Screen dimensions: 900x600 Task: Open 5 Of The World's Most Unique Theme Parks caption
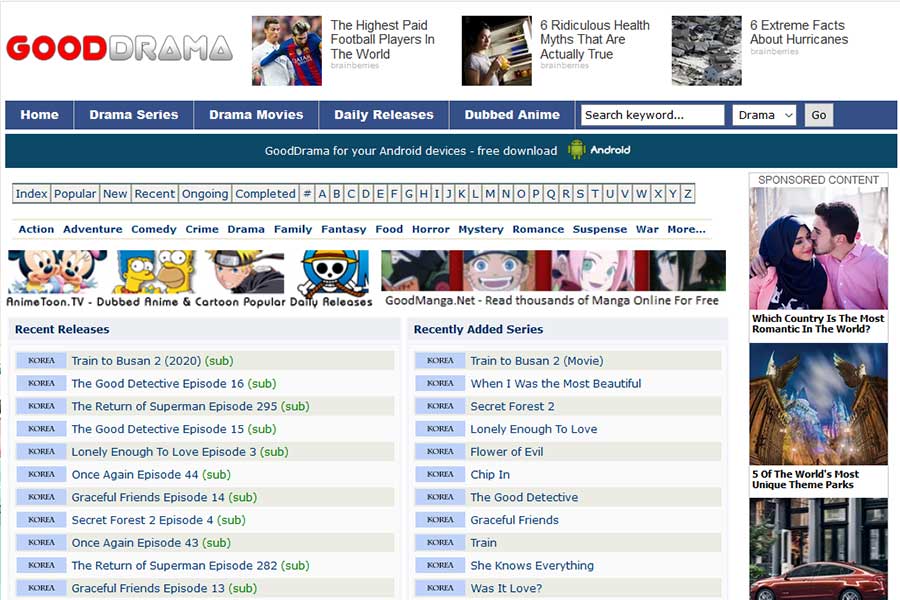pyautogui.click(x=805, y=479)
